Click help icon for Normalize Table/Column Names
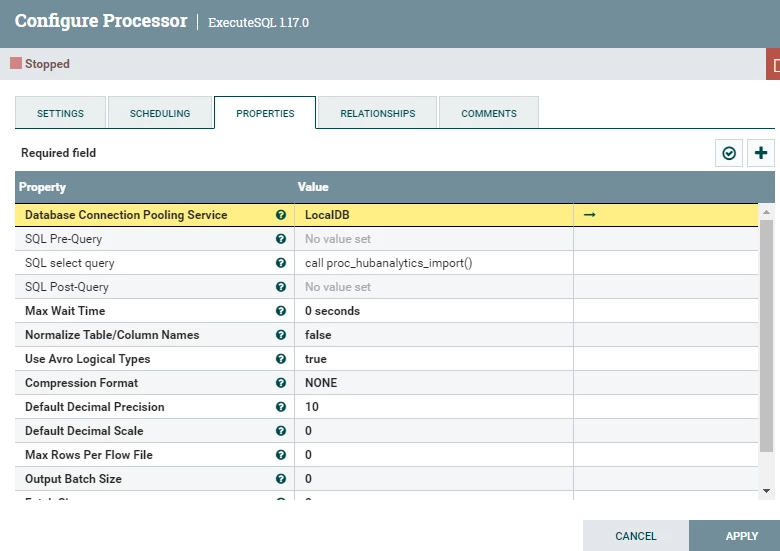 pyautogui.click(x=281, y=335)
